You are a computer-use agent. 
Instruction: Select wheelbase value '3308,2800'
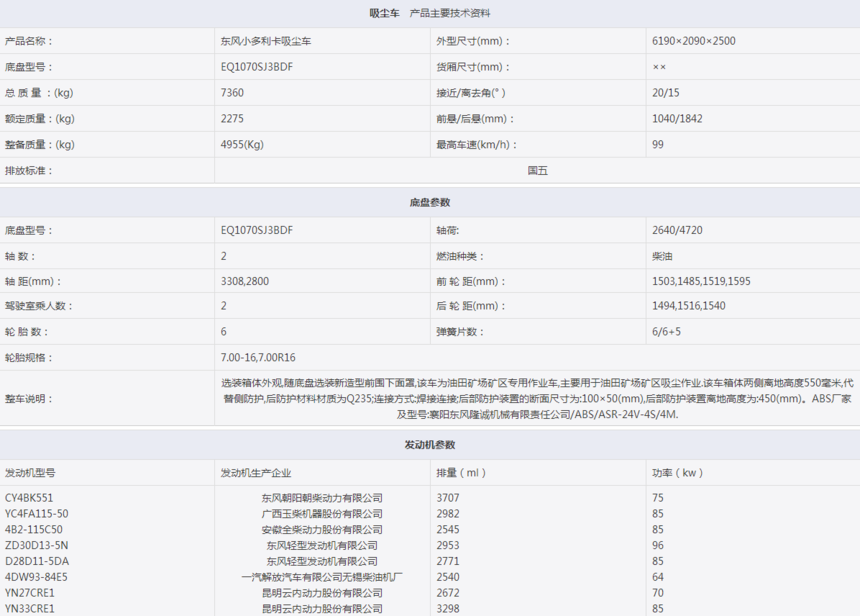[245, 281]
